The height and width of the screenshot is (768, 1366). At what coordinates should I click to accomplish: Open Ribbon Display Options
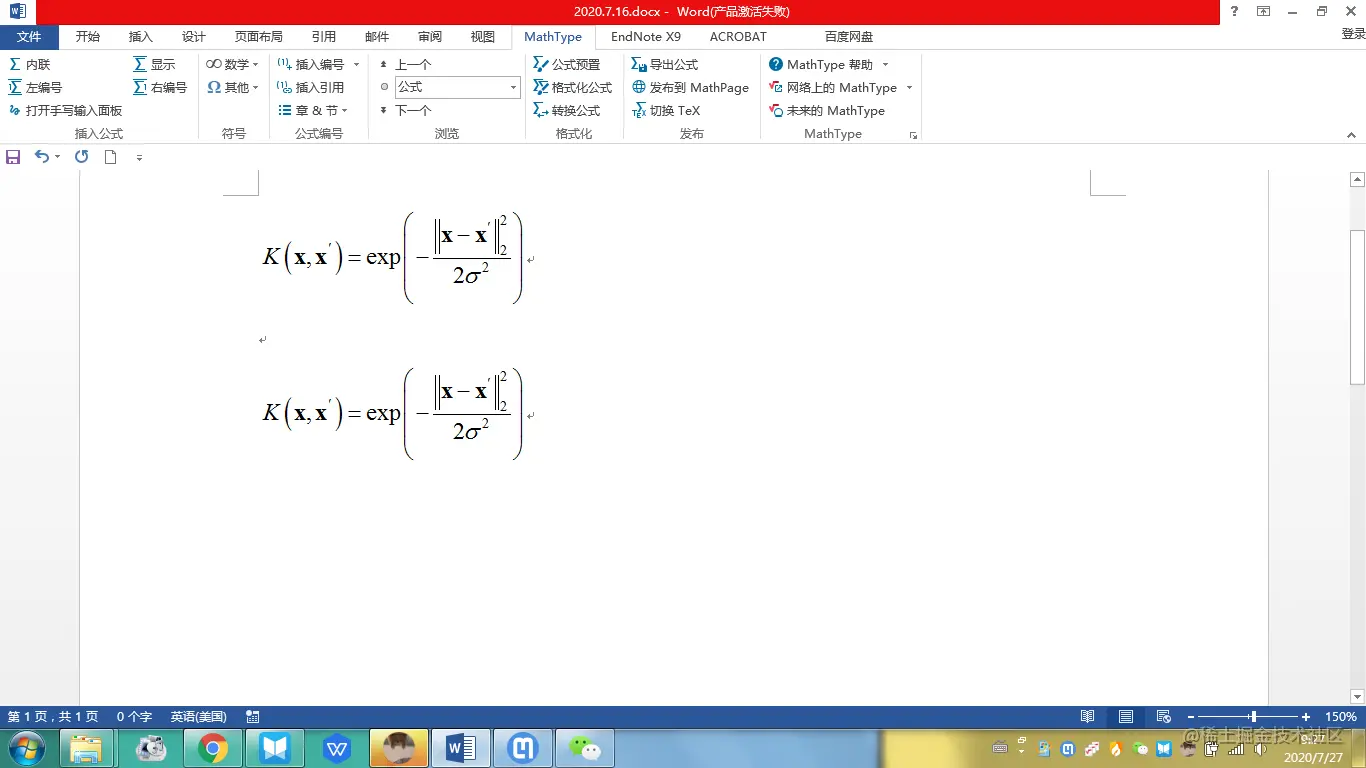point(1264,11)
